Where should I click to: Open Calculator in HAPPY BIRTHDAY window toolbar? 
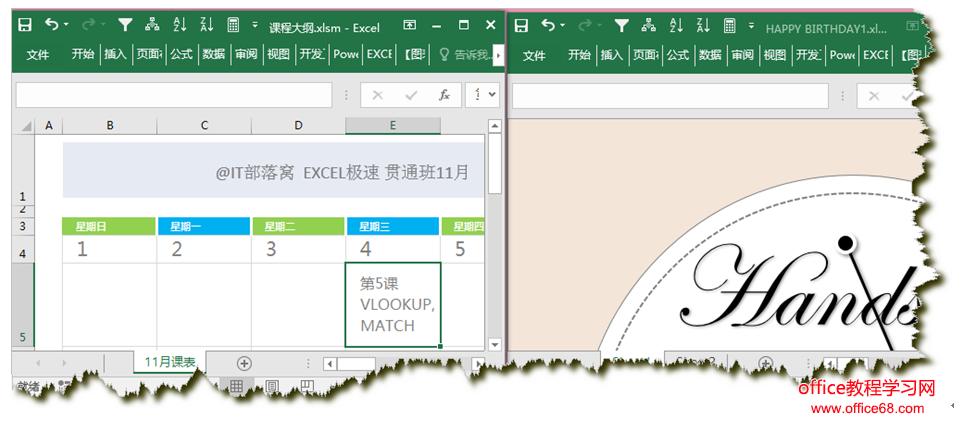pyautogui.click(x=729, y=25)
